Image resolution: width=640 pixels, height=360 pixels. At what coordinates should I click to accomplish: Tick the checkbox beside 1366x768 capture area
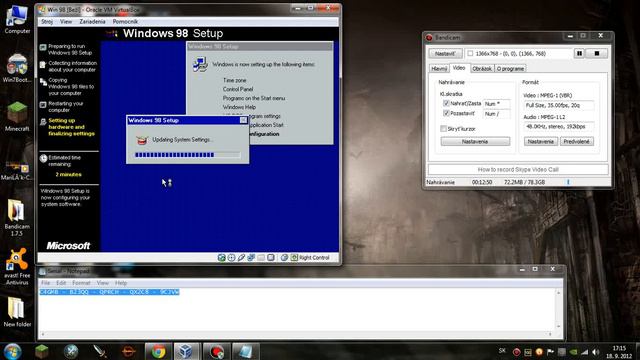coord(470,53)
